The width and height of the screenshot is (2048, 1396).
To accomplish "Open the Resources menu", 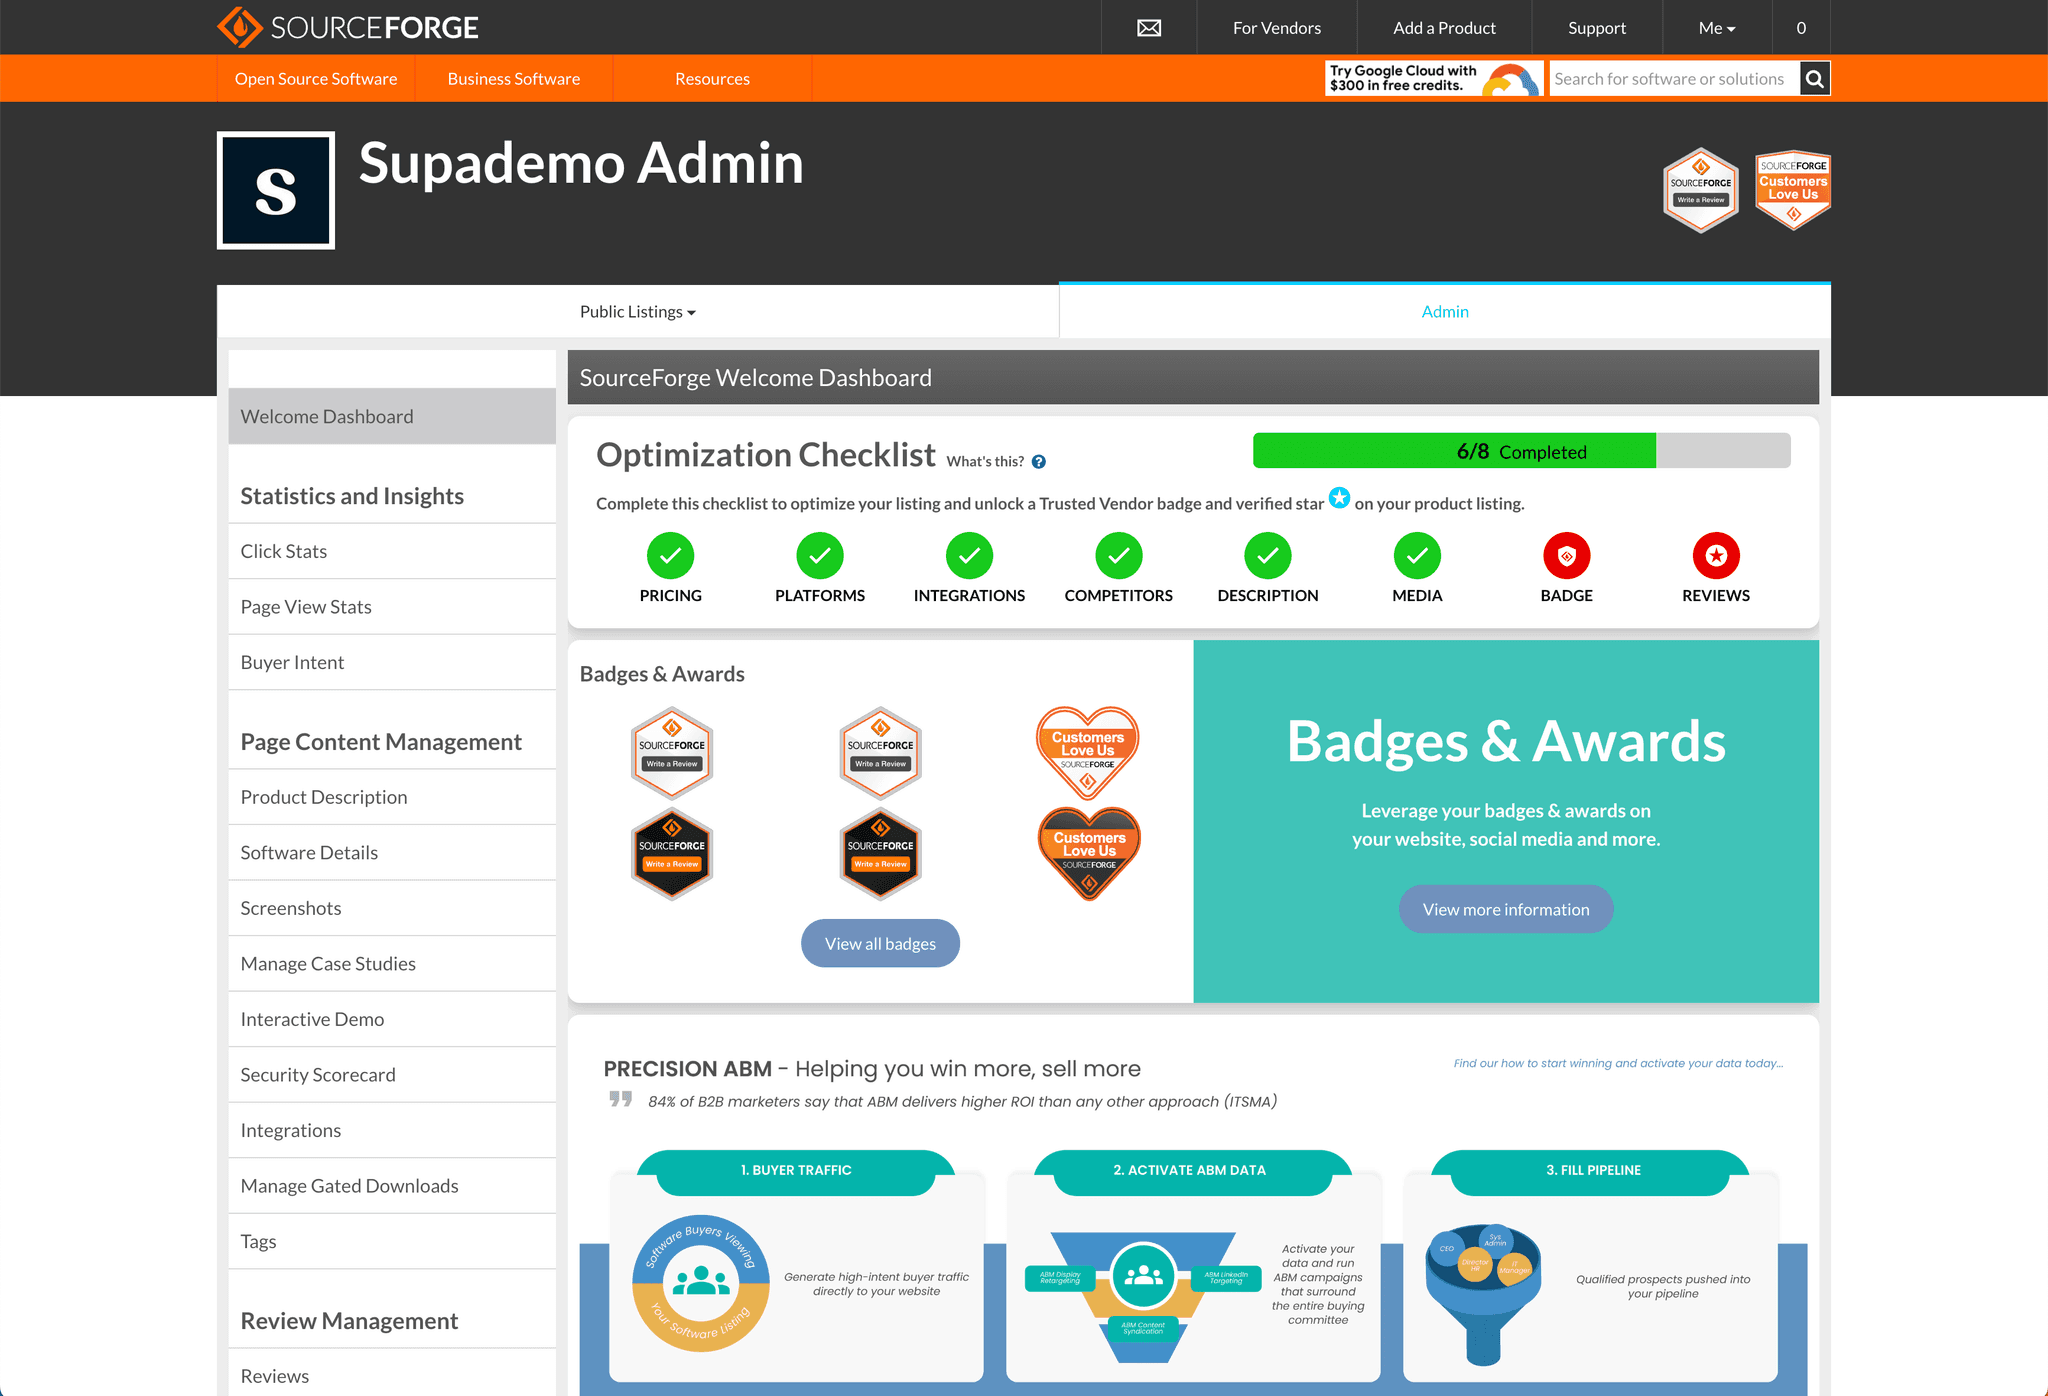I will click(712, 79).
